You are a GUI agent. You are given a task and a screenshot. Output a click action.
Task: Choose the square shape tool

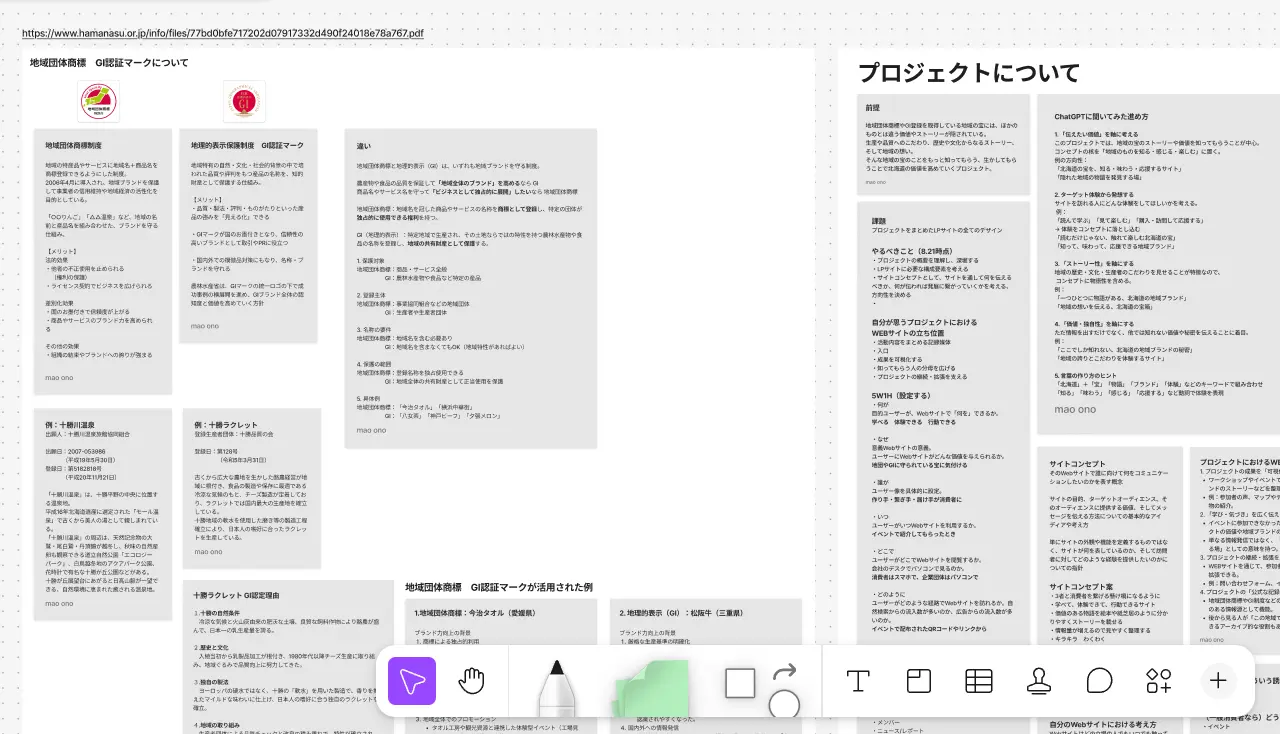(740, 683)
